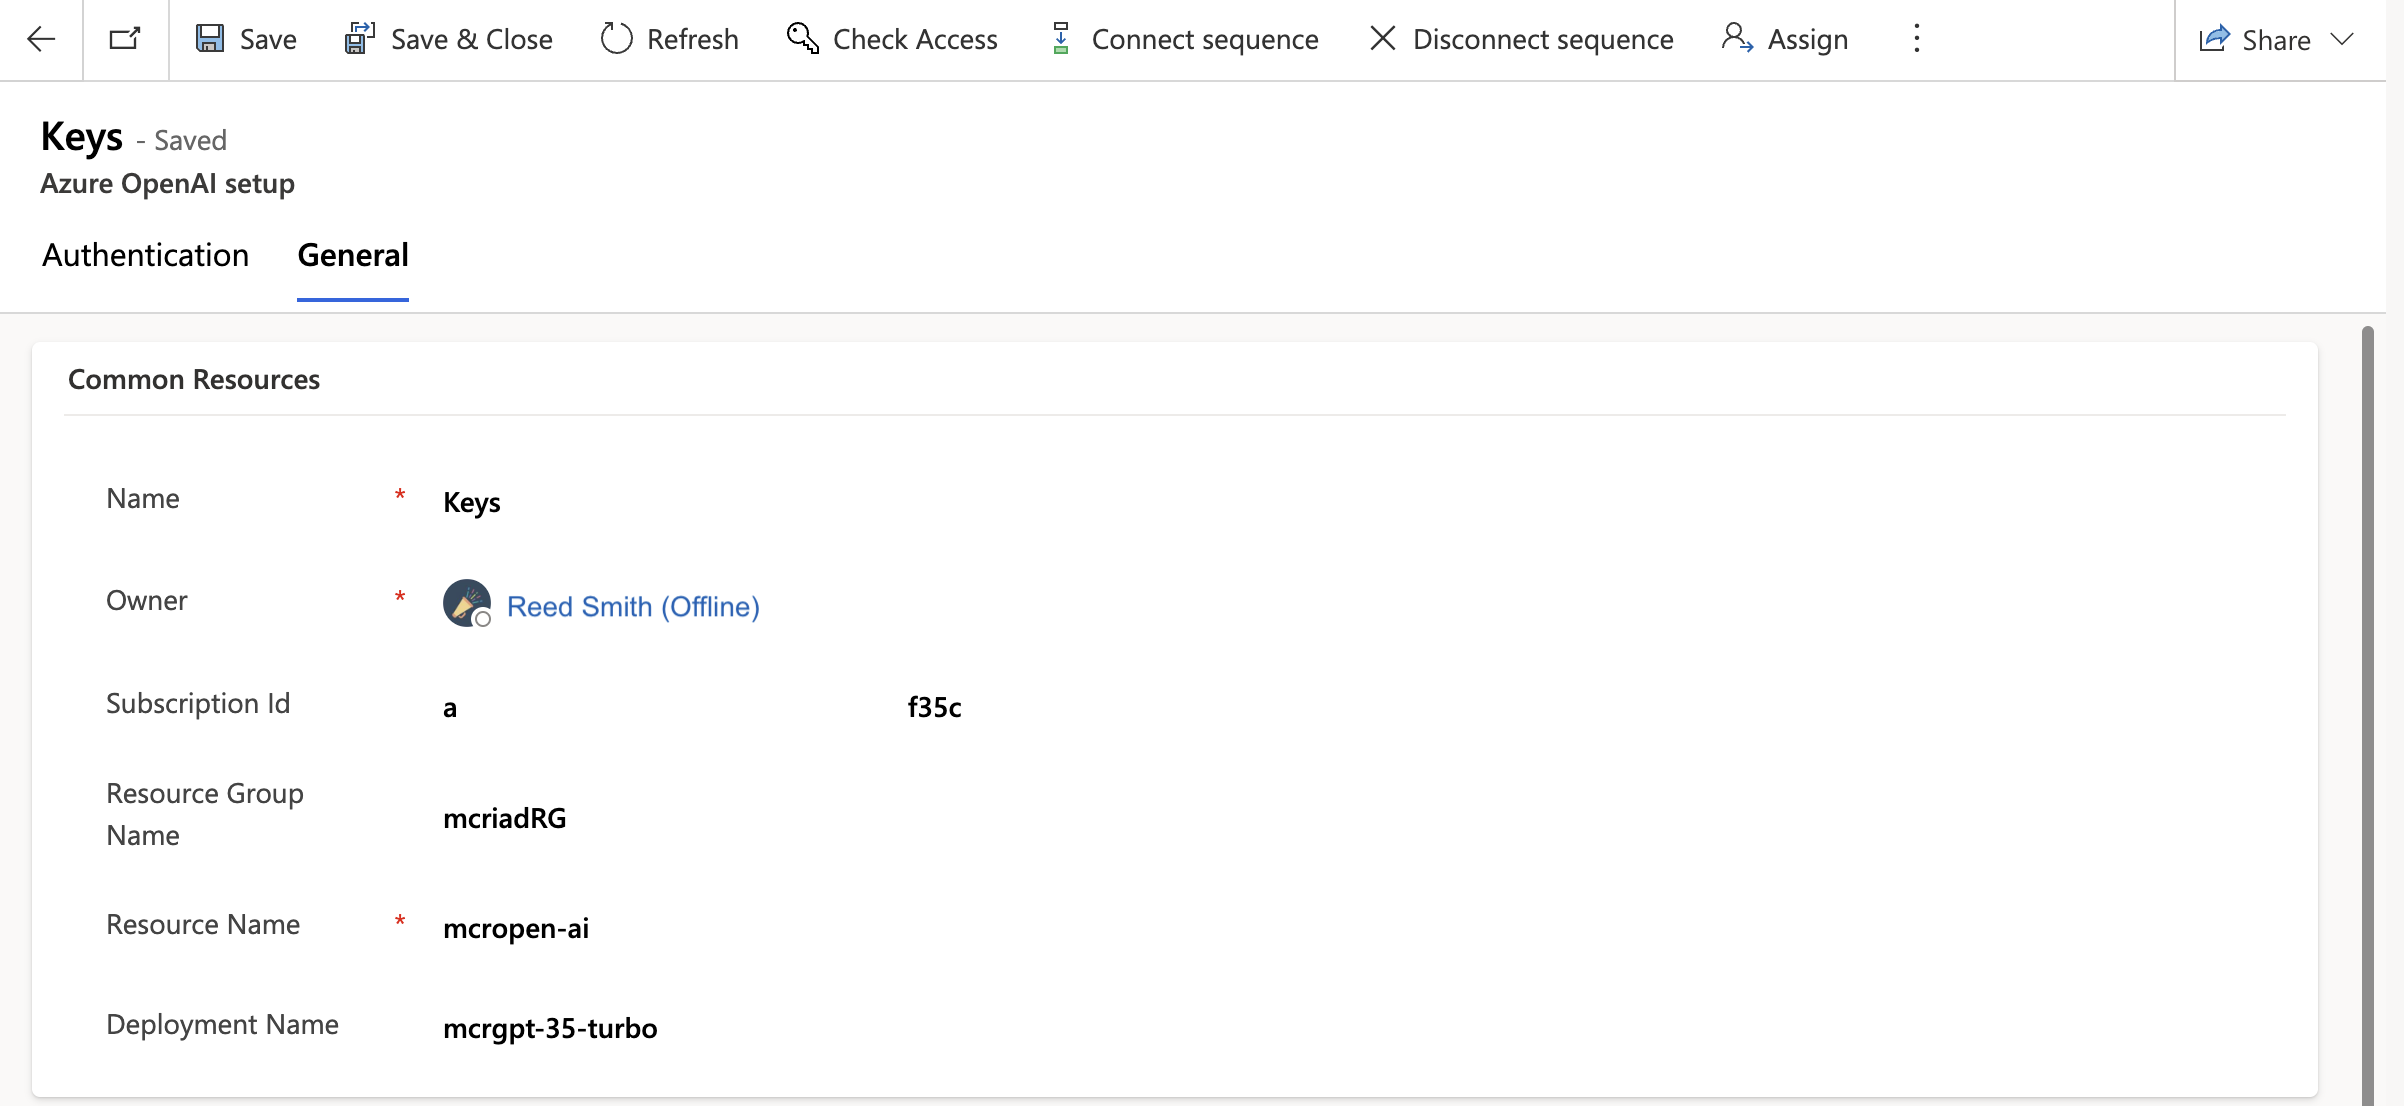
Task: Click the Check Access key icon
Action: point(803,39)
